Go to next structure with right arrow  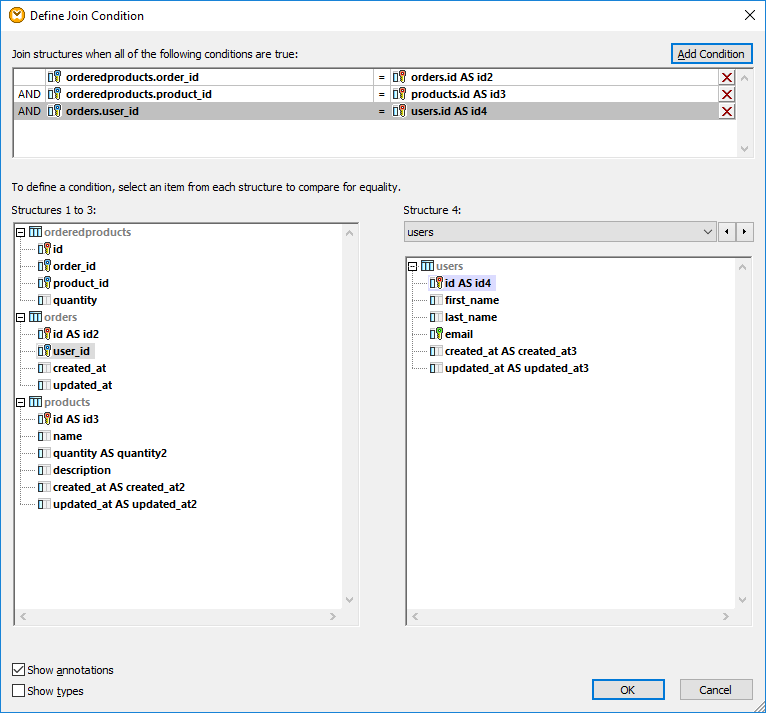click(744, 232)
